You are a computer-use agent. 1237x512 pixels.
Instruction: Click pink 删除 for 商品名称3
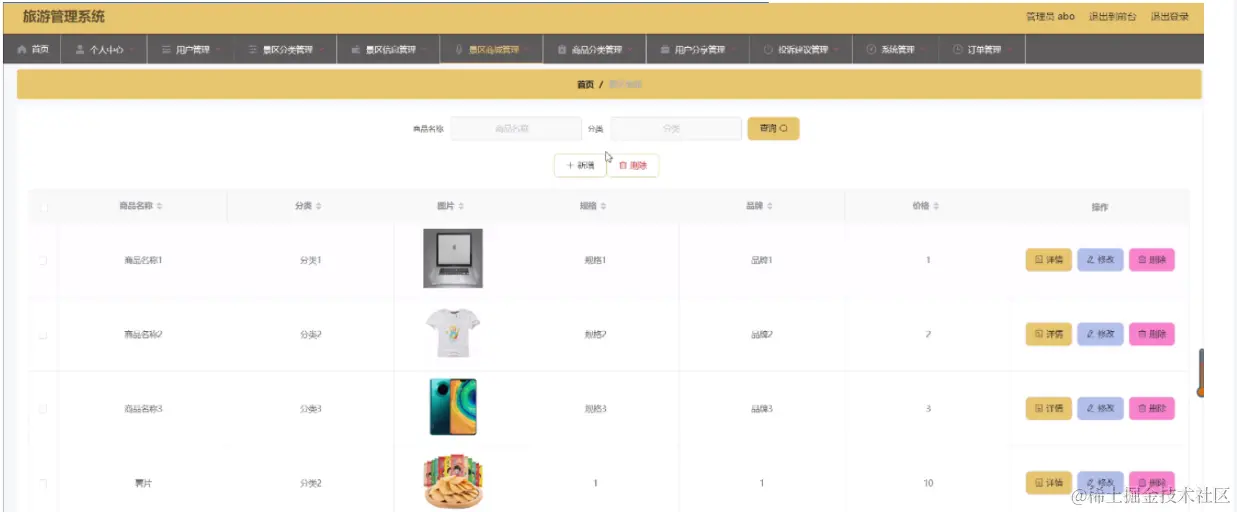pos(1152,408)
